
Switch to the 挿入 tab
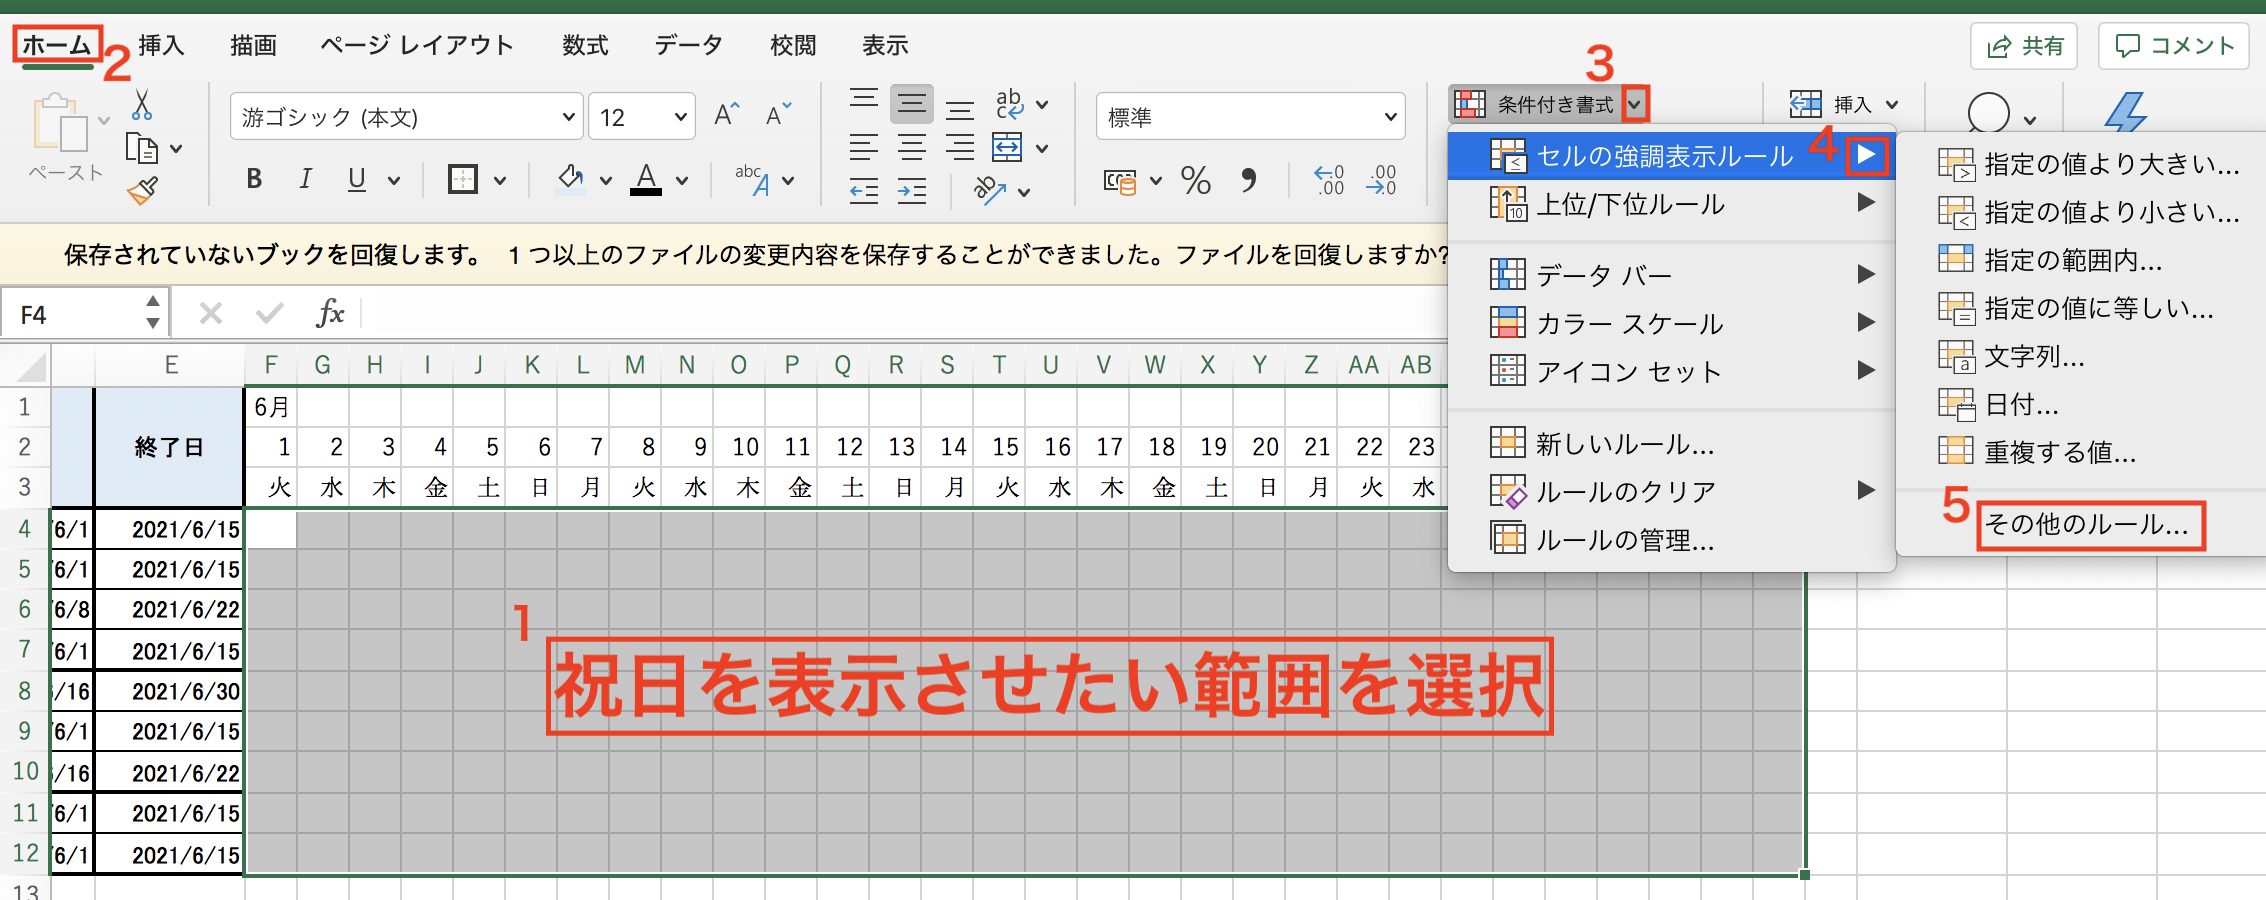pyautogui.click(x=161, y=46)
